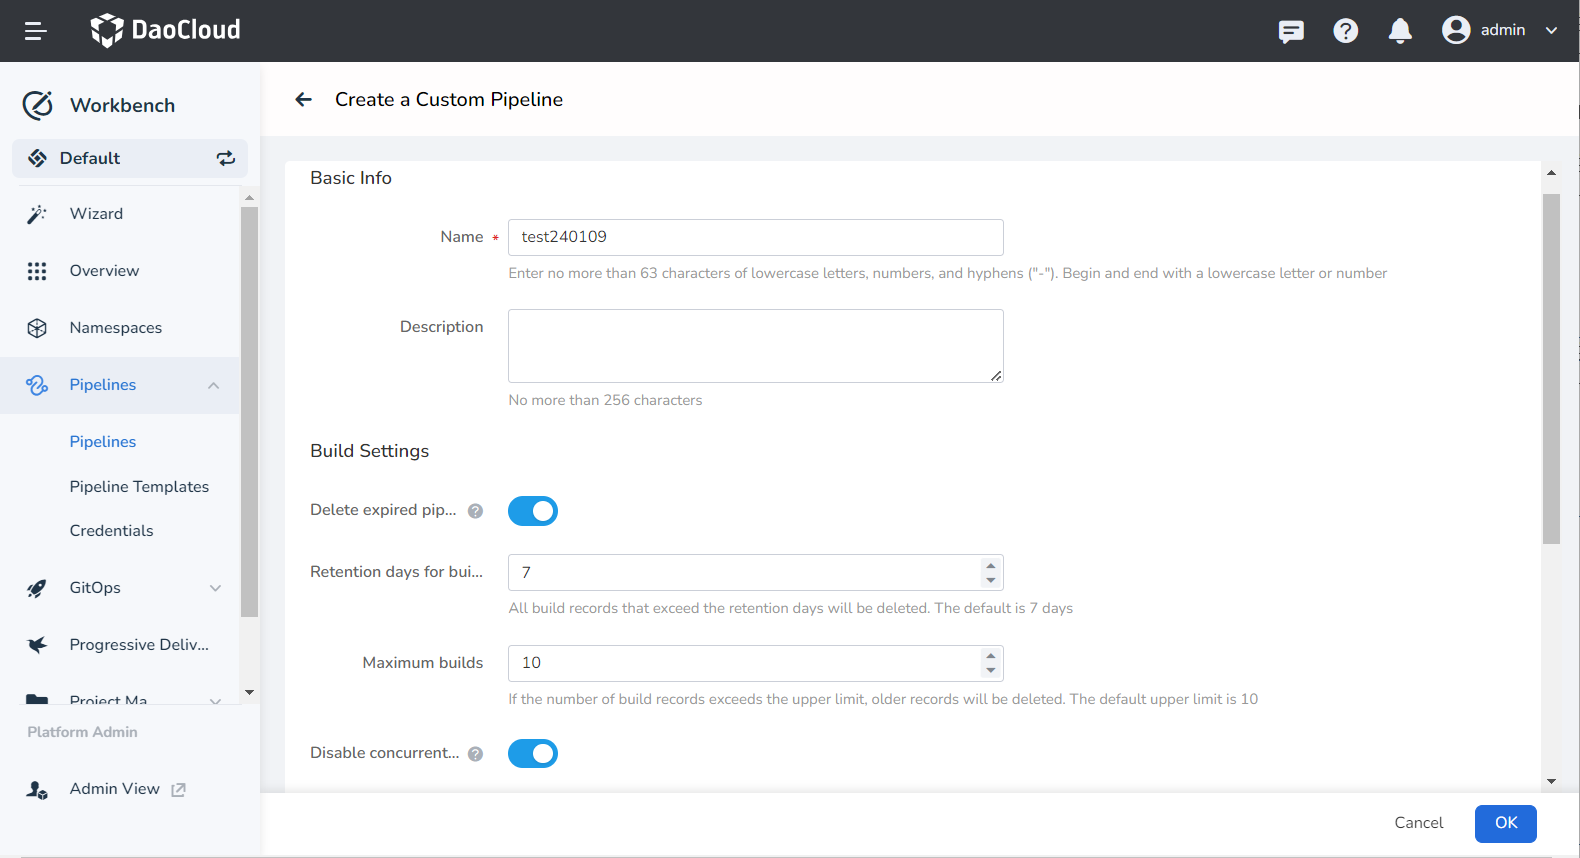
Task: Open the messages chat icon
Action: click(1291, 31)
